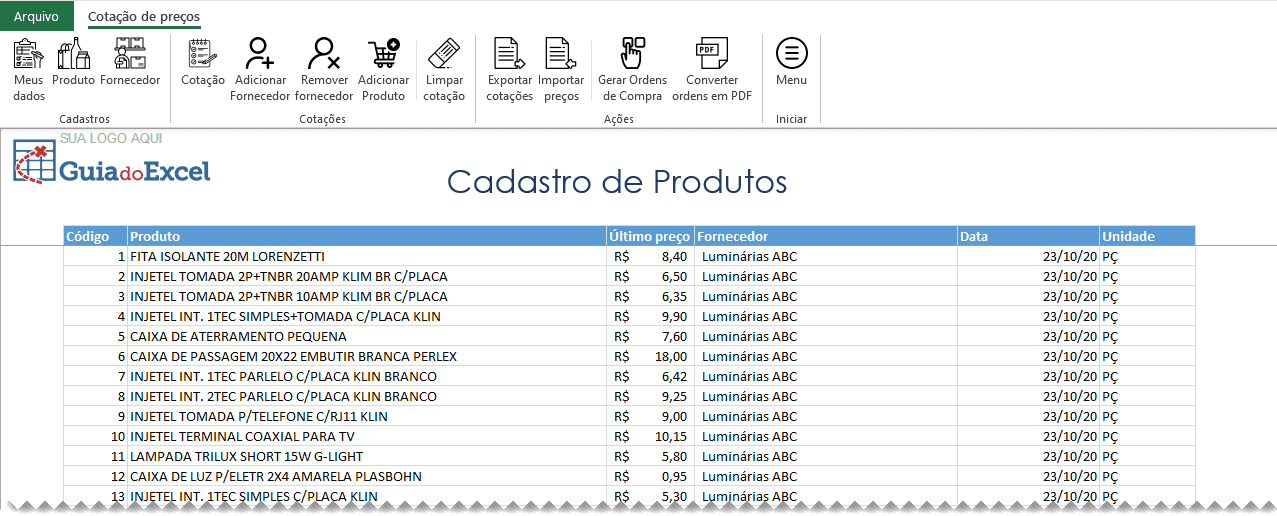Select cell INJETEL TERMINAL COAXIAL PARA TV
This screenshot has width=1277, height=516.
366,436
